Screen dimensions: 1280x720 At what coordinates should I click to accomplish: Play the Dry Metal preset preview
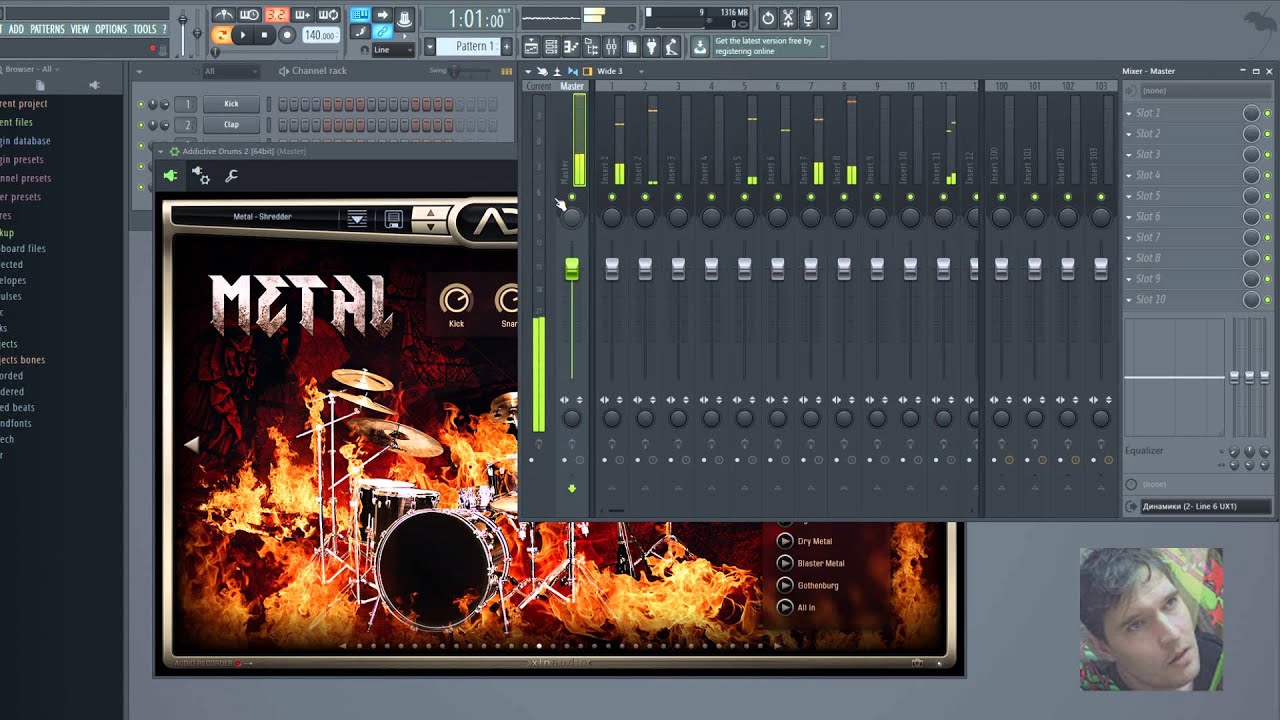click(x=785, y=541)
